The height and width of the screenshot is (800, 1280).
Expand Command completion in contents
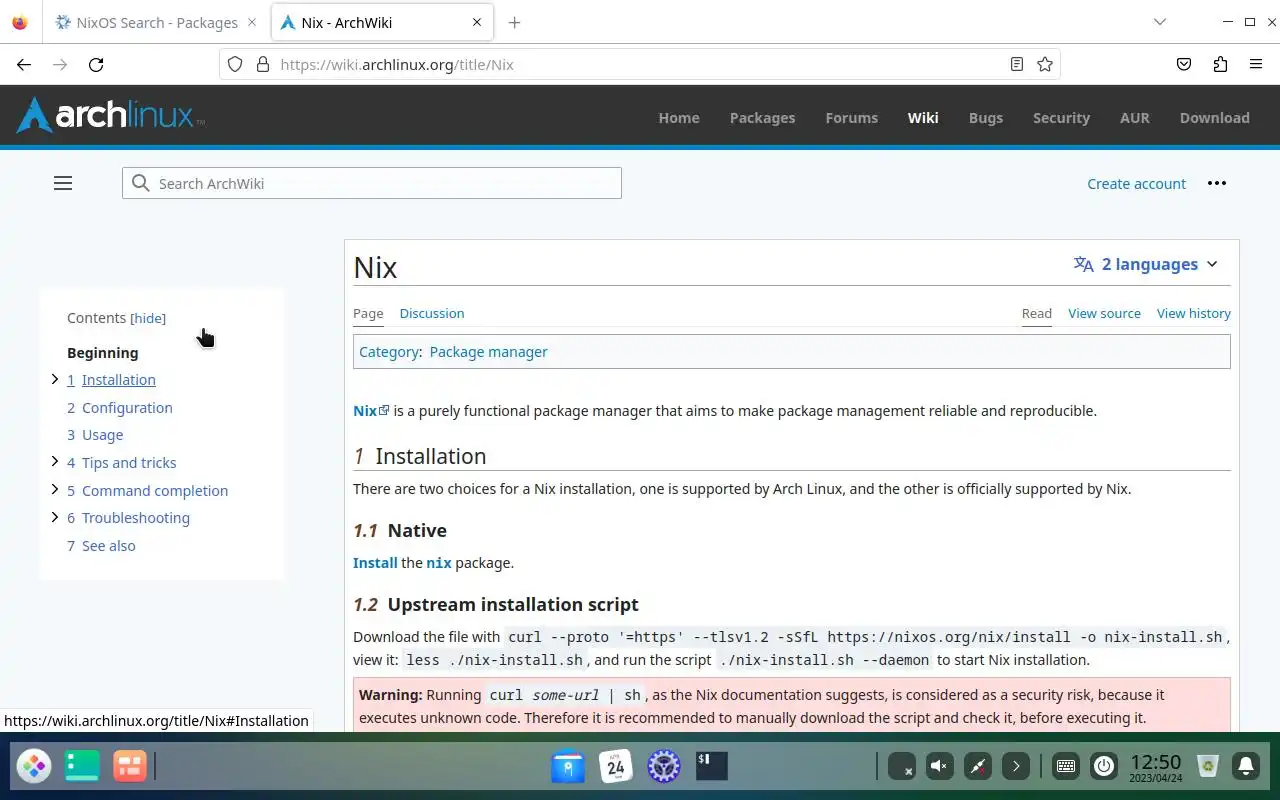click(x=55, y=490)
